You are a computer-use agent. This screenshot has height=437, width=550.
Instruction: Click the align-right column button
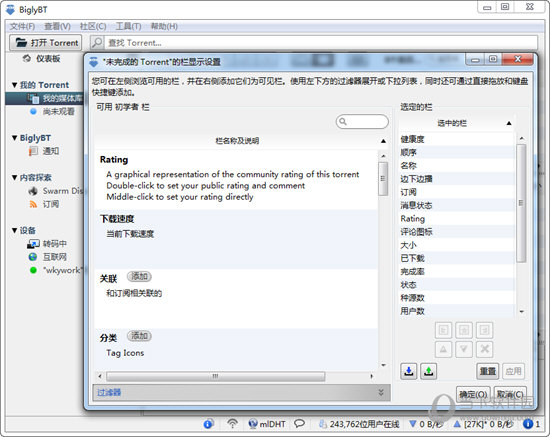[484, 330]
